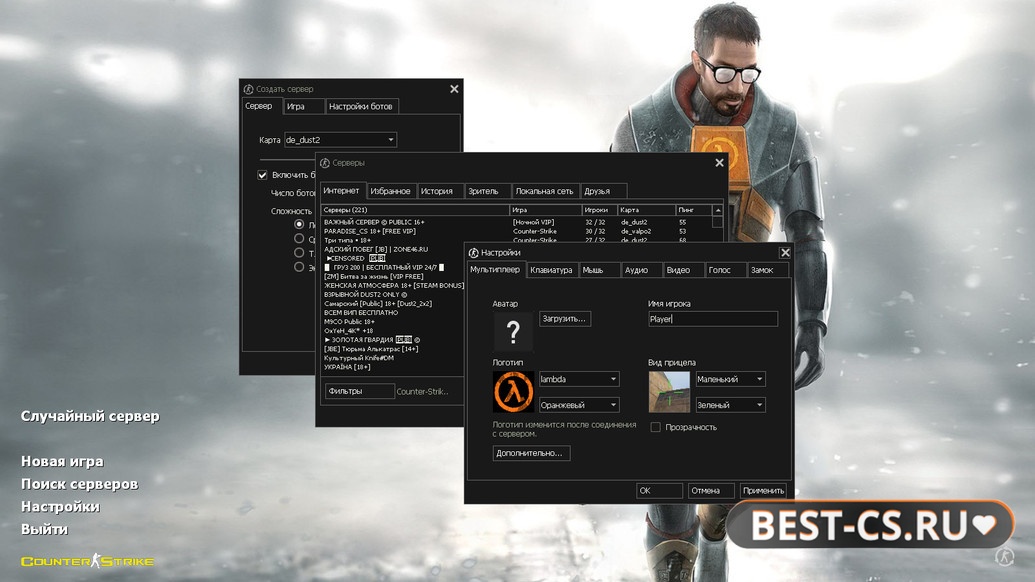Click the orange lambda logo preview
Screen dimensions: 1035x582
513,392
